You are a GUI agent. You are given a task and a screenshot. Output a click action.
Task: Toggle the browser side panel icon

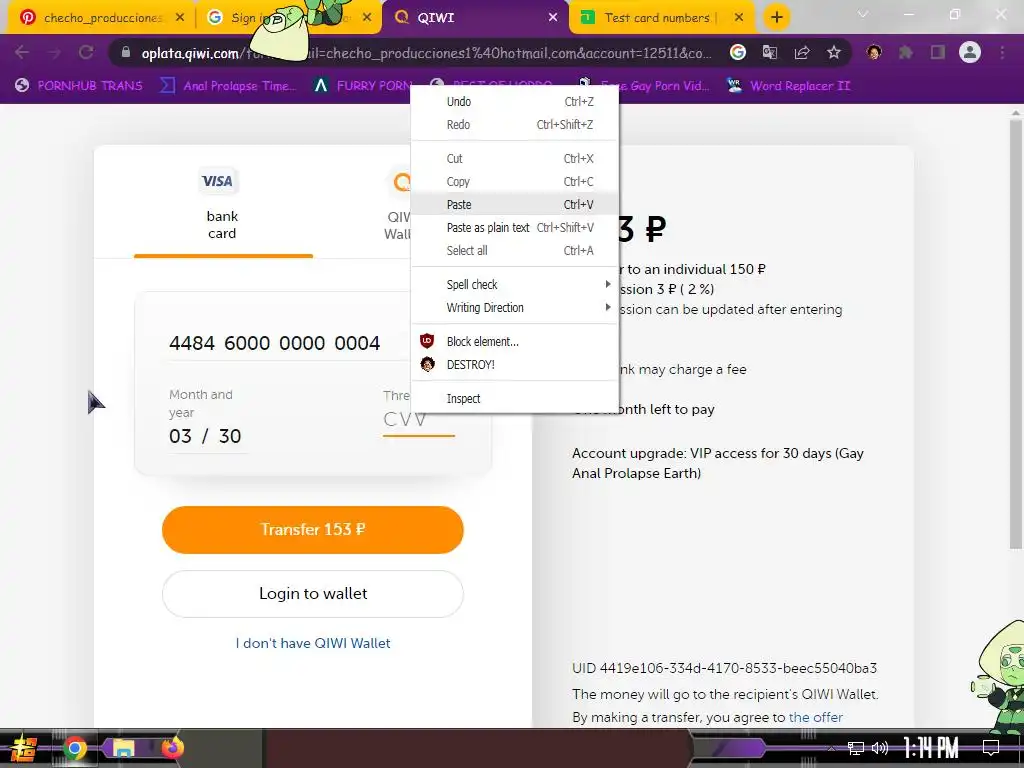pos(938,52)
